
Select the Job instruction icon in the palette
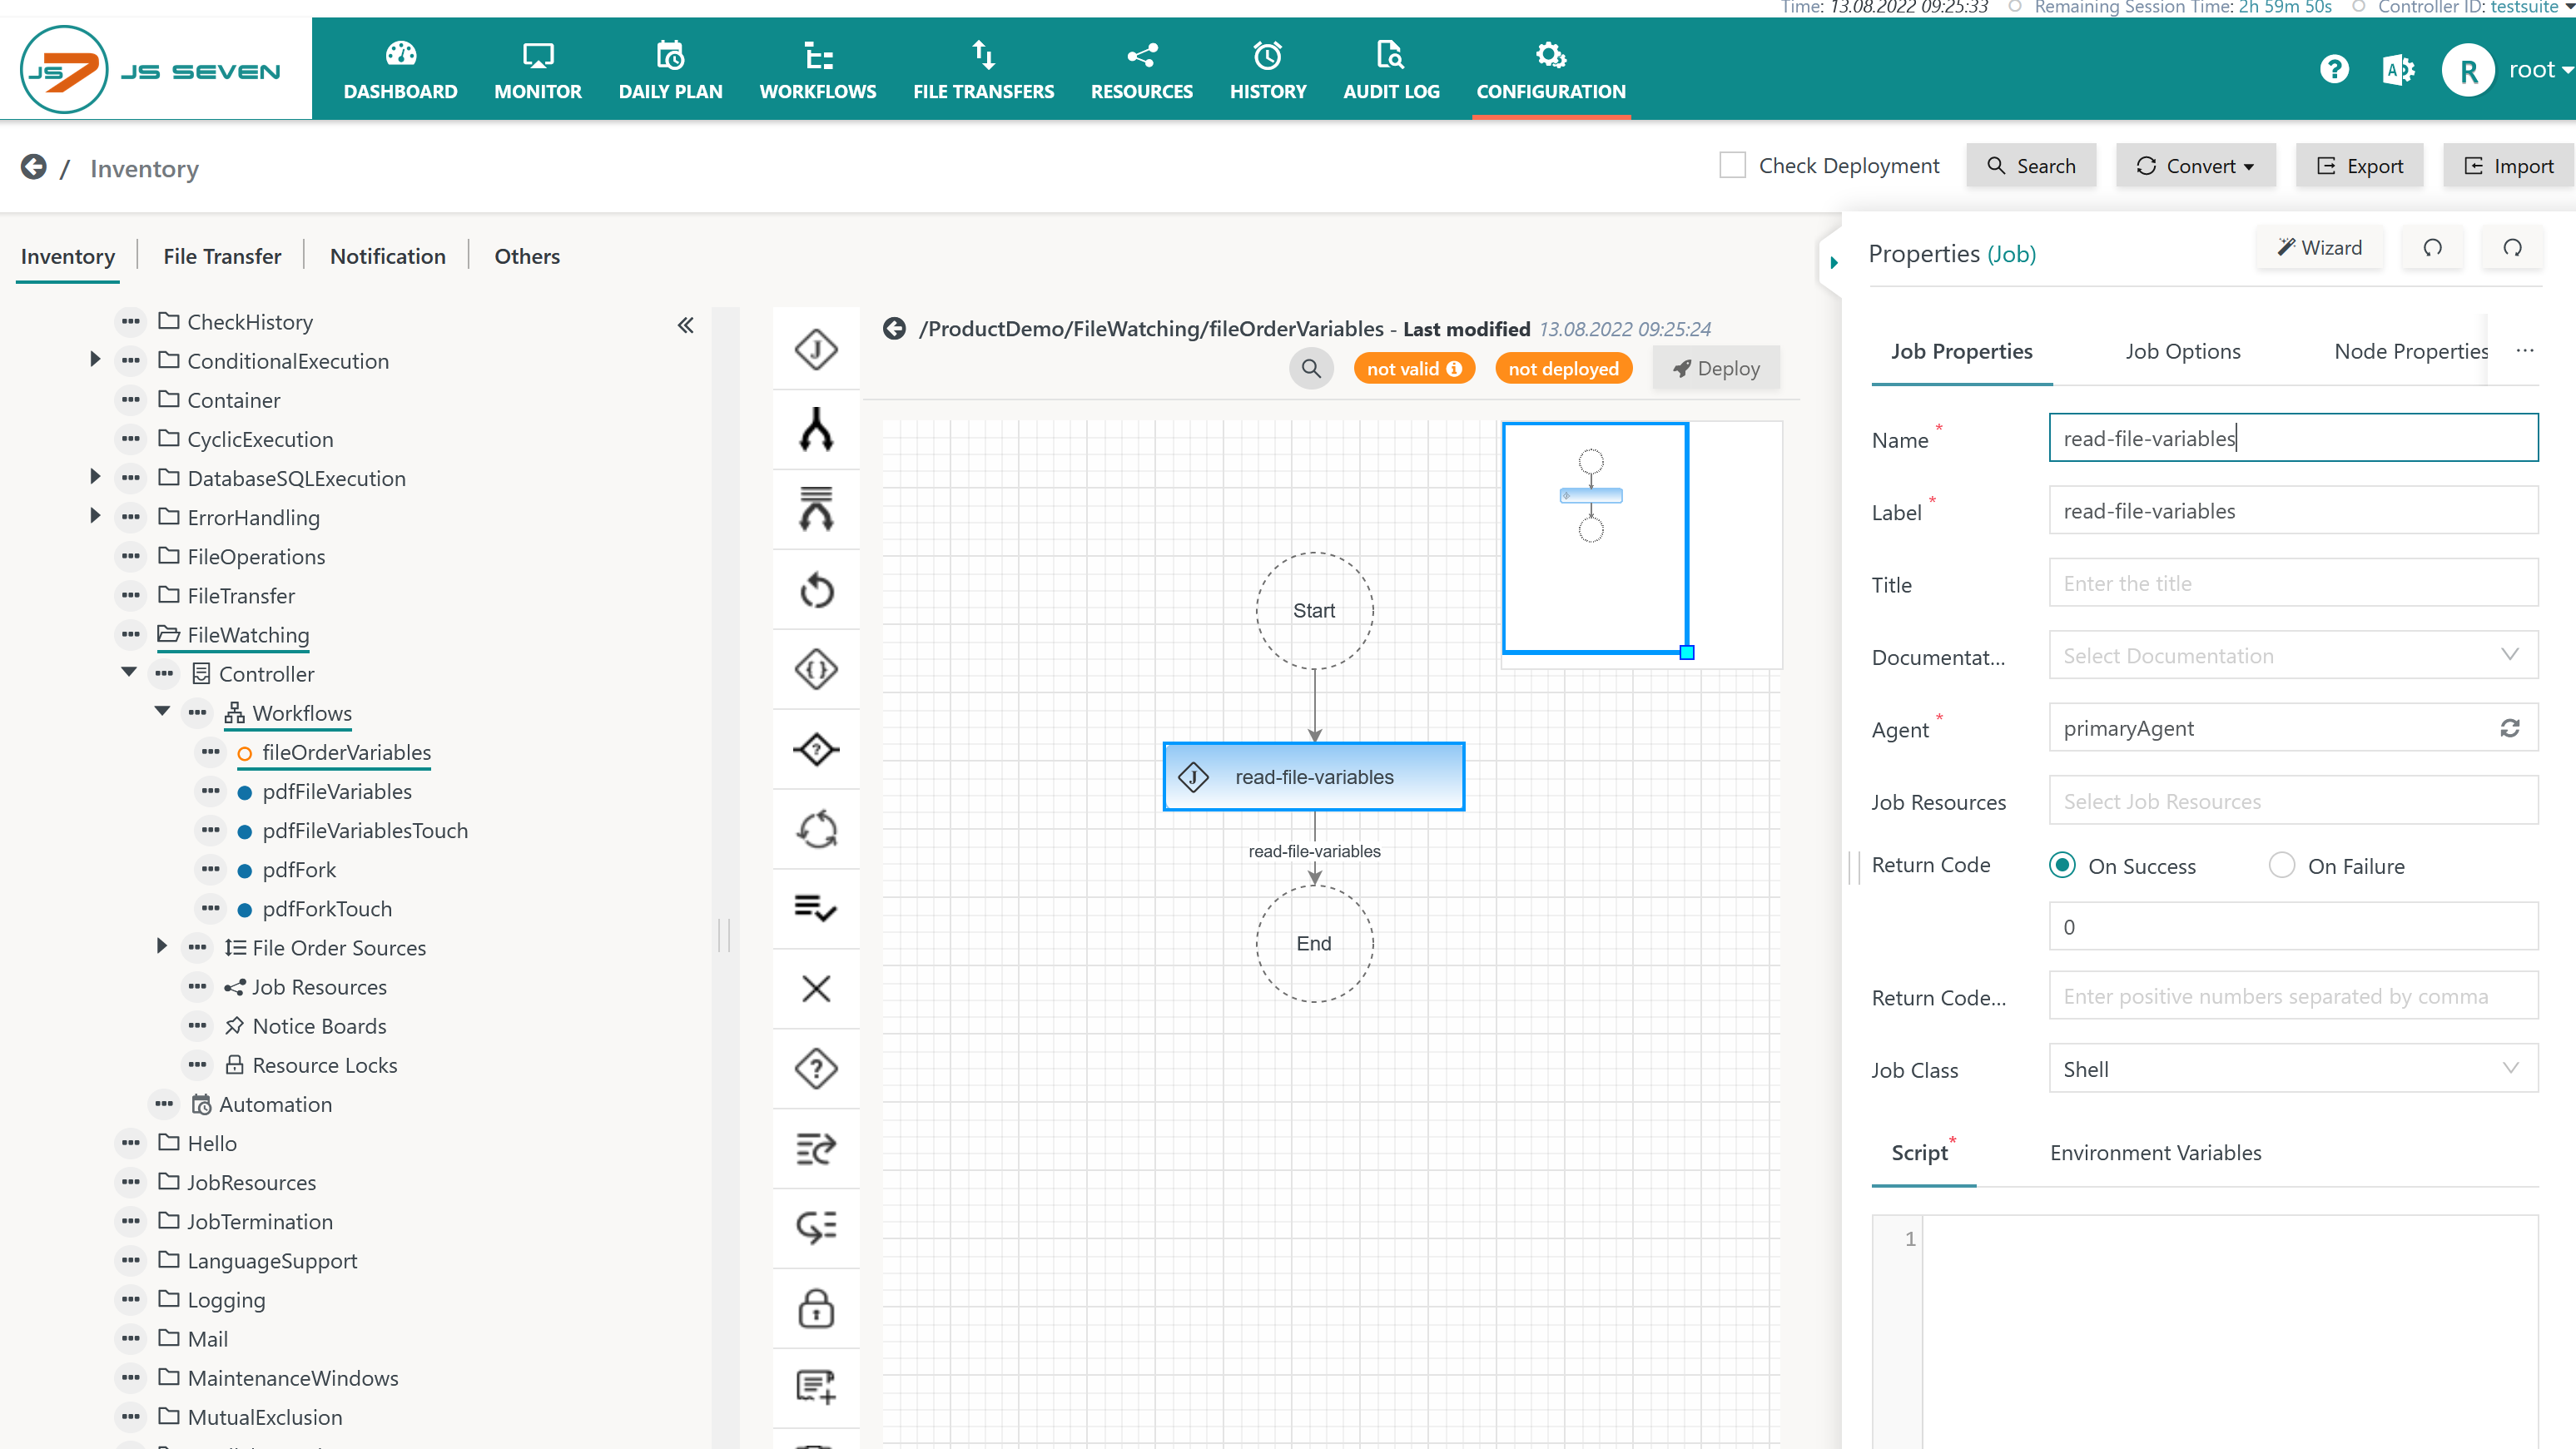[x=816, y=349]
